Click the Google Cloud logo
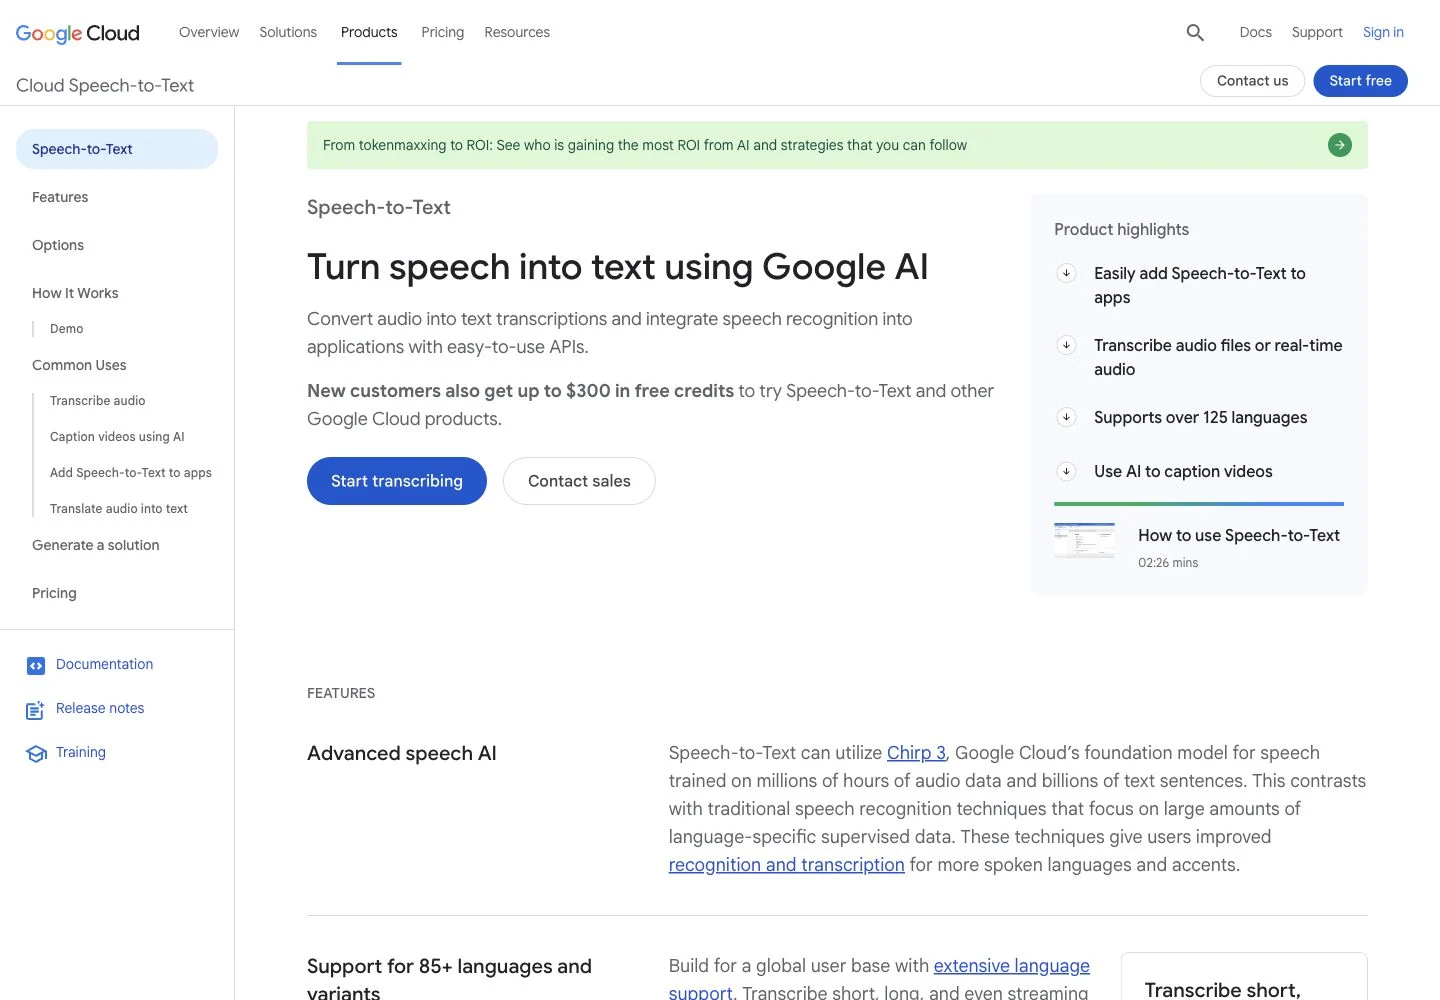The width and height of the screenshot is (1440, 1000). tap(78, 33)
